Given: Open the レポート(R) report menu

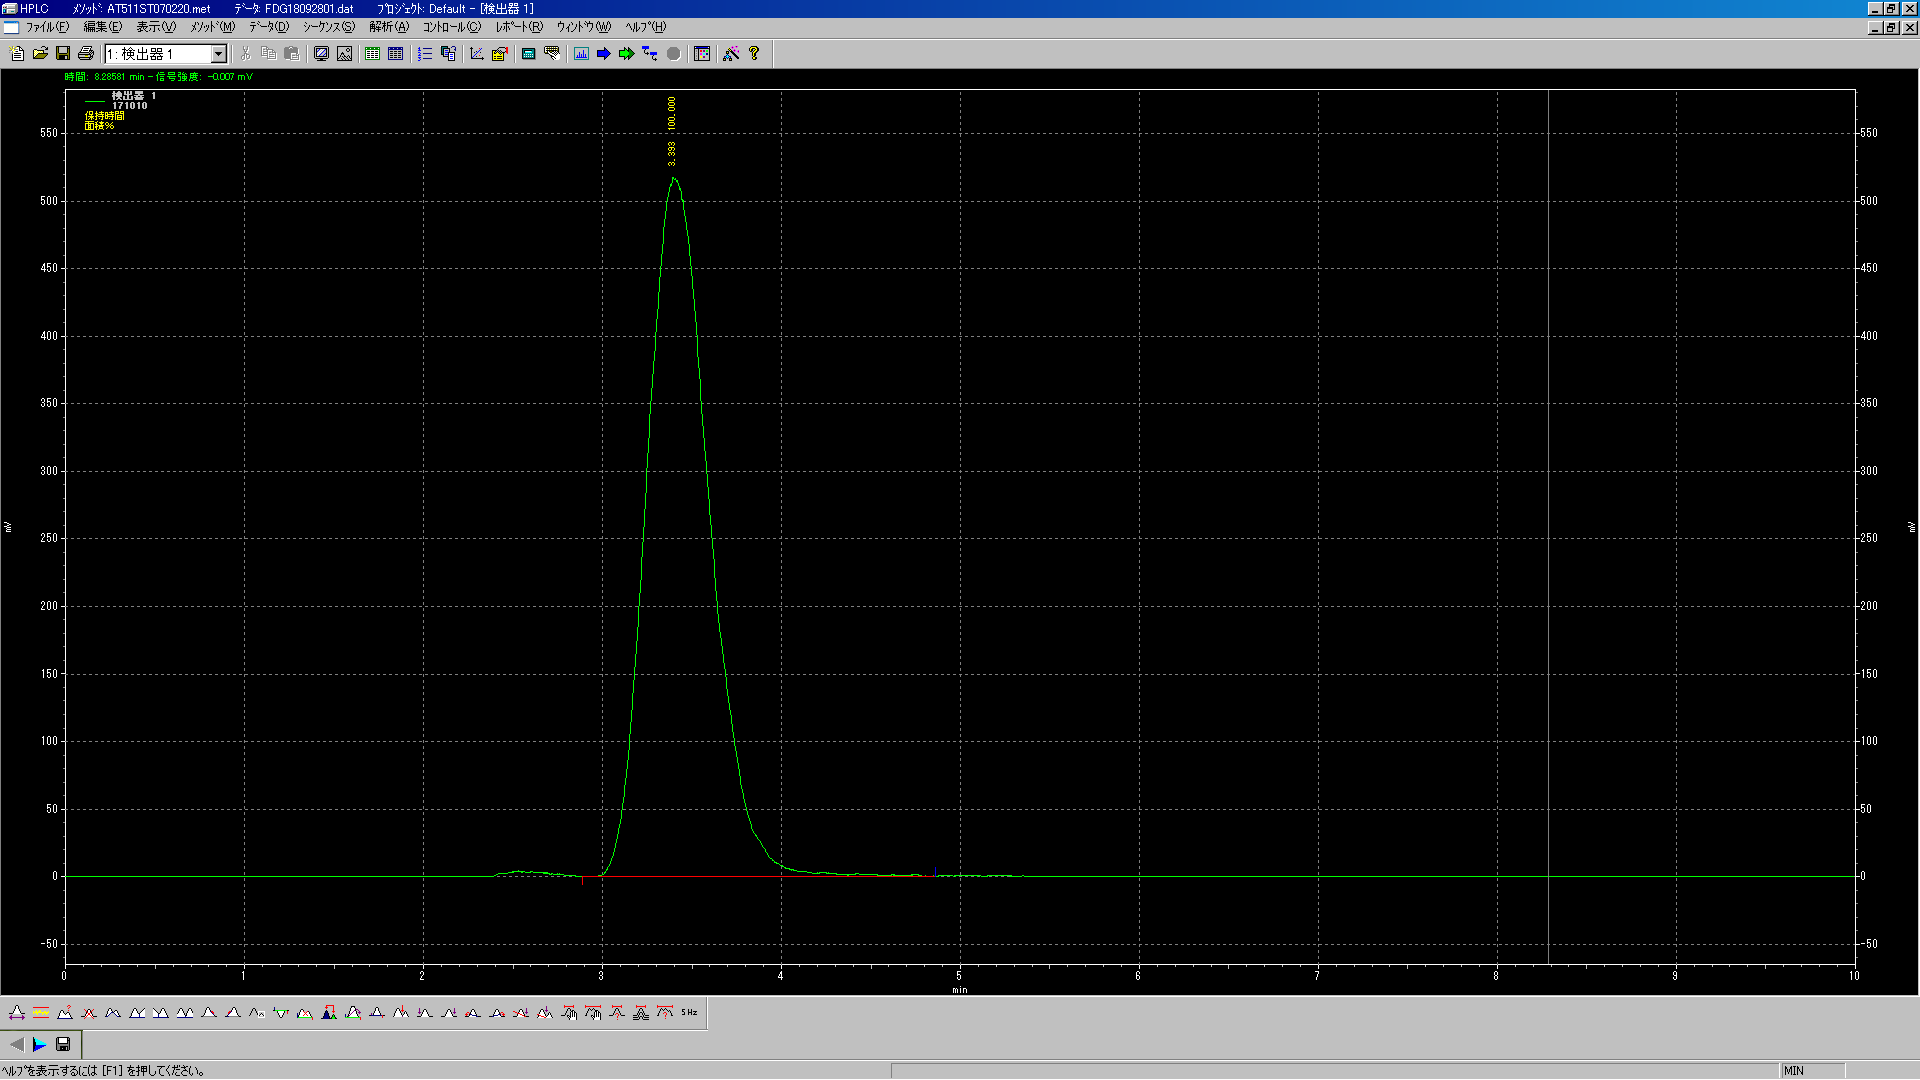Looking at the screenshot, I should tap(518, 27).
